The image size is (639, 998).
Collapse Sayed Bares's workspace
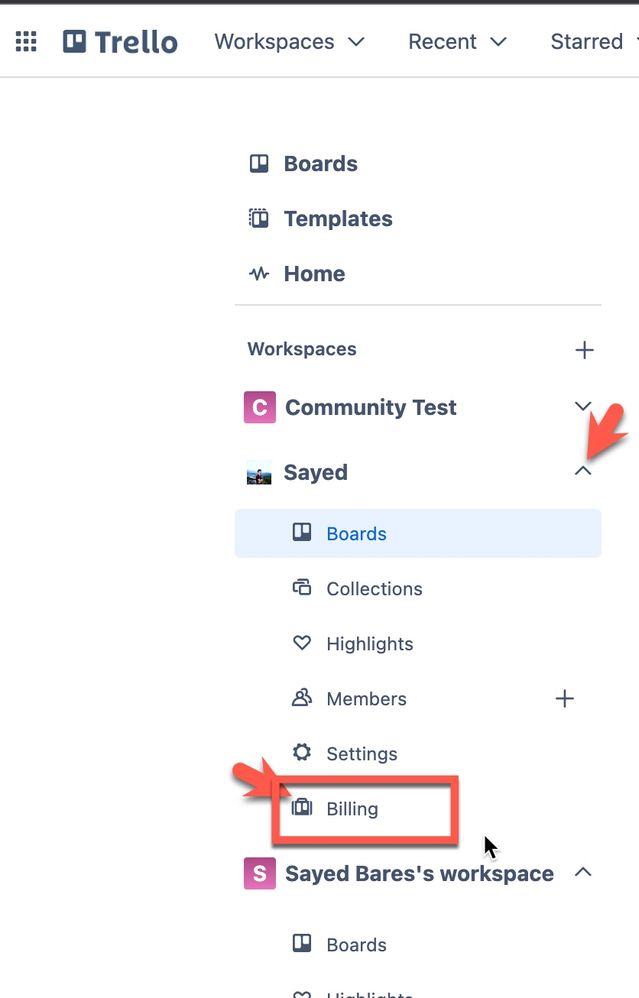(x=583, y=871)
